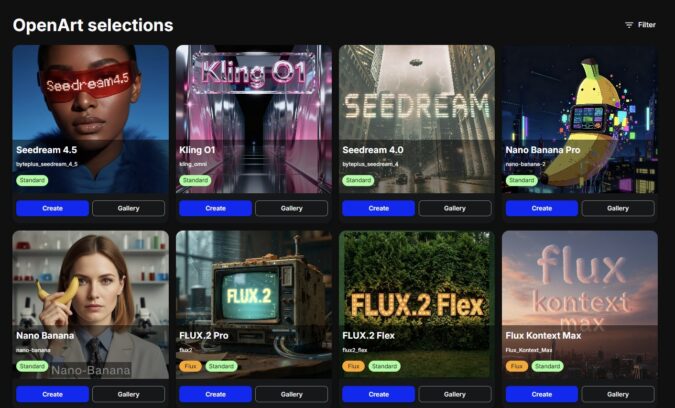Click Create for Nano Banana Pro
The height and width of the screenshot is (408, 675).
(x=542, y=208)
